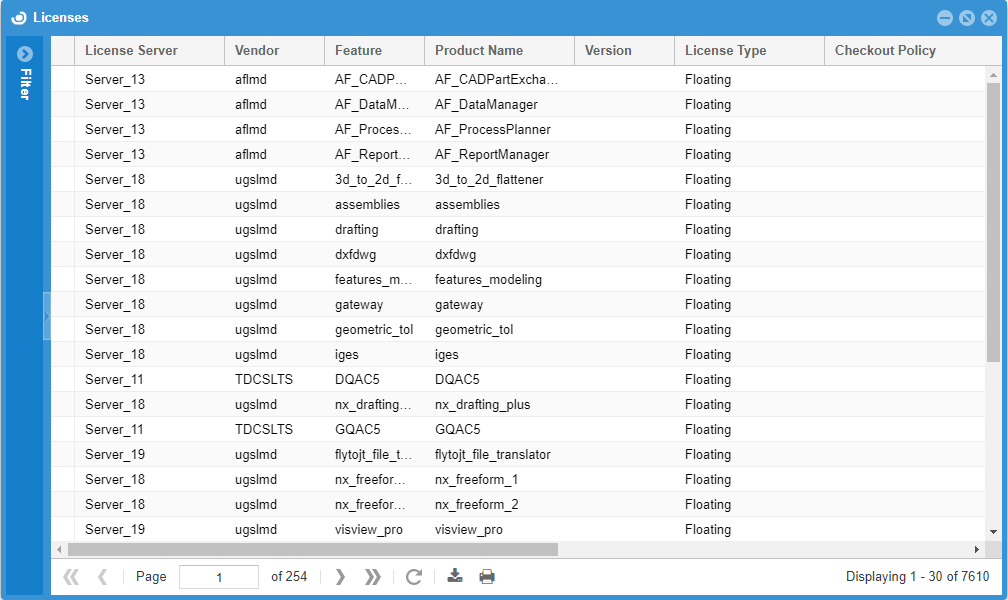
Task: Click the Checkout Policy column header
Action: point(885,51)
